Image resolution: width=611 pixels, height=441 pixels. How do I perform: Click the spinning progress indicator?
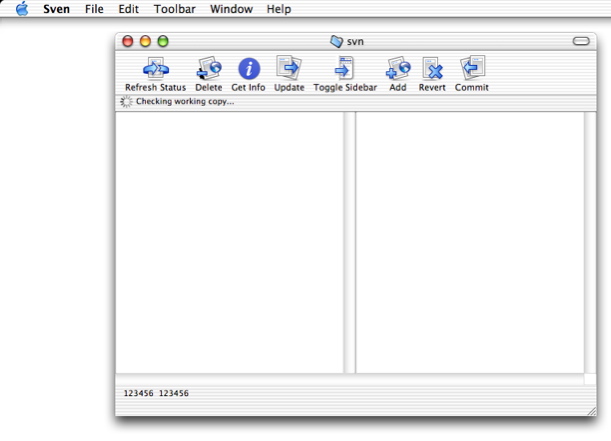click(x=126, y=102)
